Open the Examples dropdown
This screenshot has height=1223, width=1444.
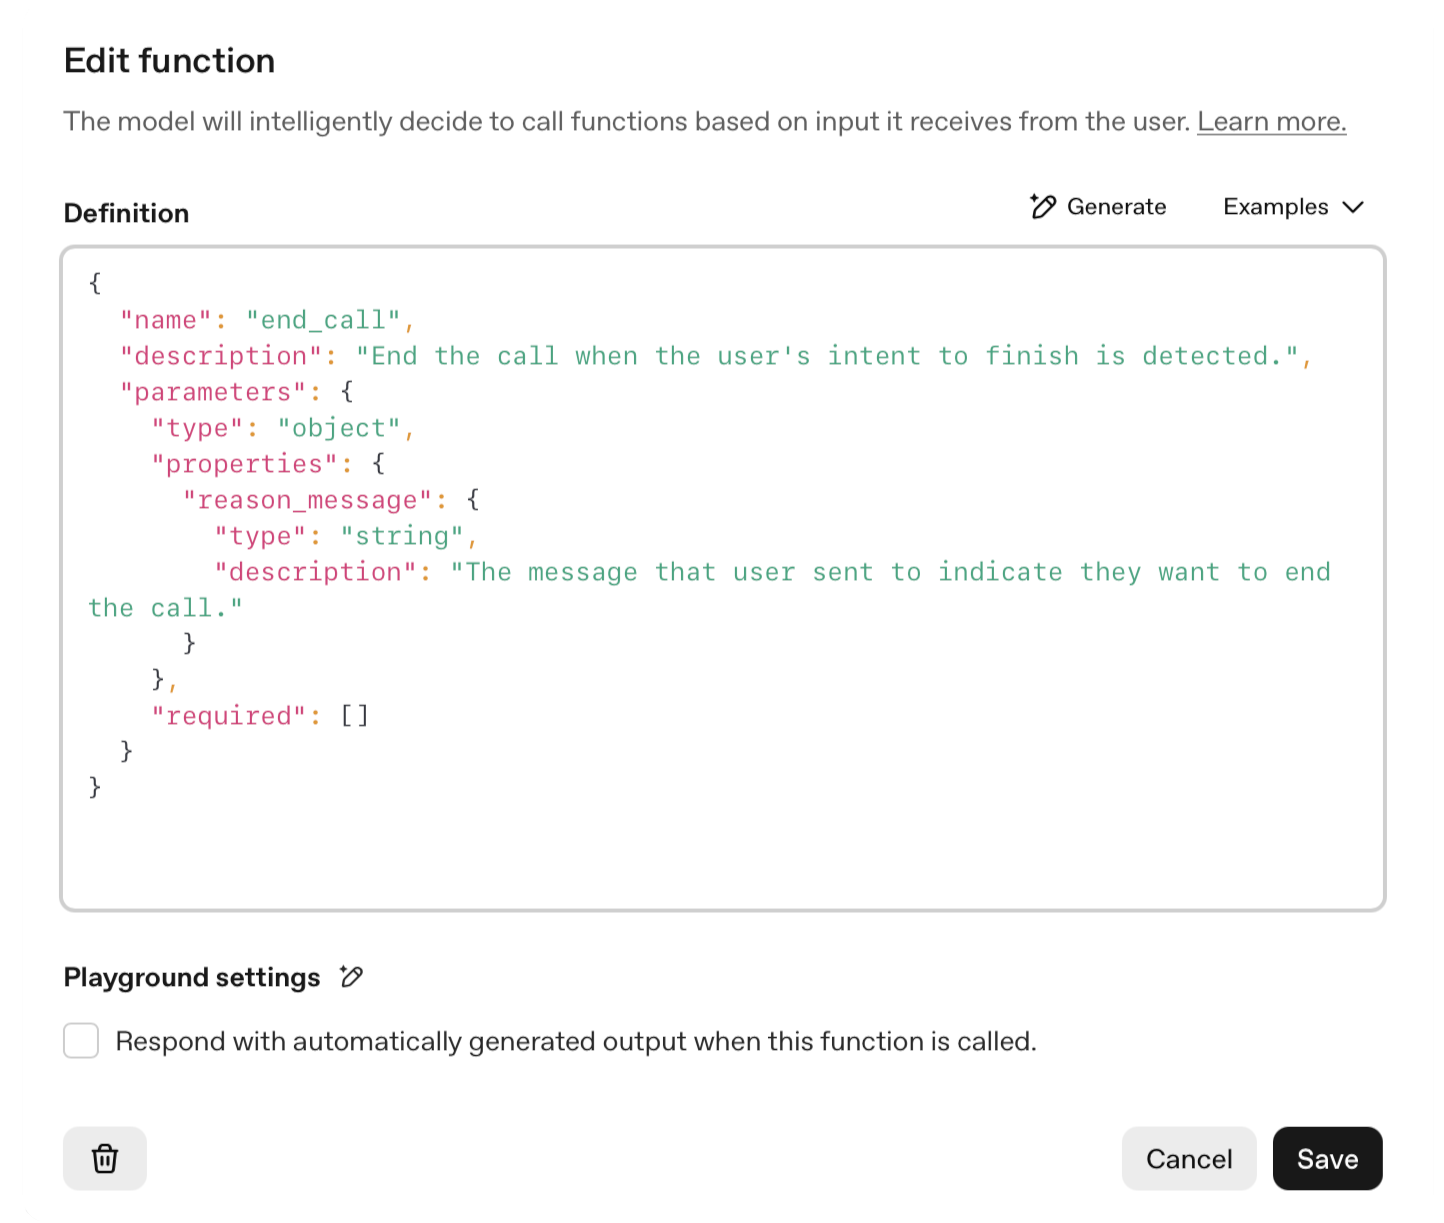[x=1292, y=207]
